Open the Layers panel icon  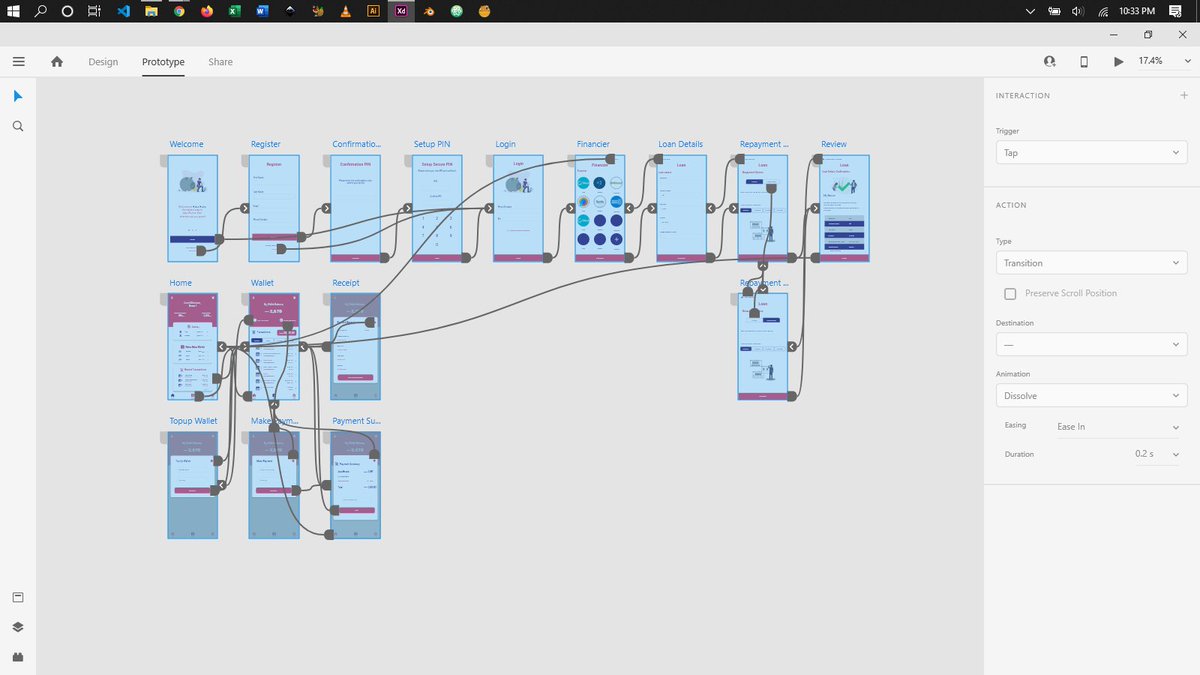(18, 627)
